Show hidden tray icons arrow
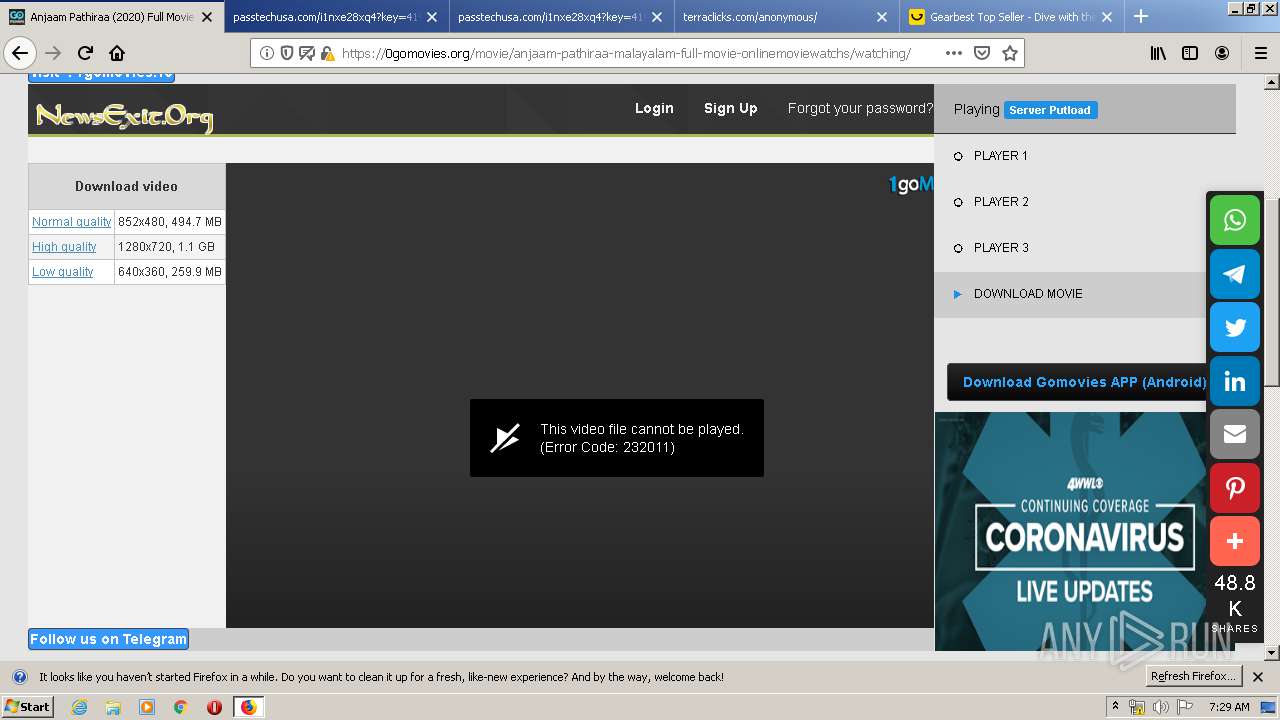This screenshot has height=720, width=1280. (x=1115, y=706)
